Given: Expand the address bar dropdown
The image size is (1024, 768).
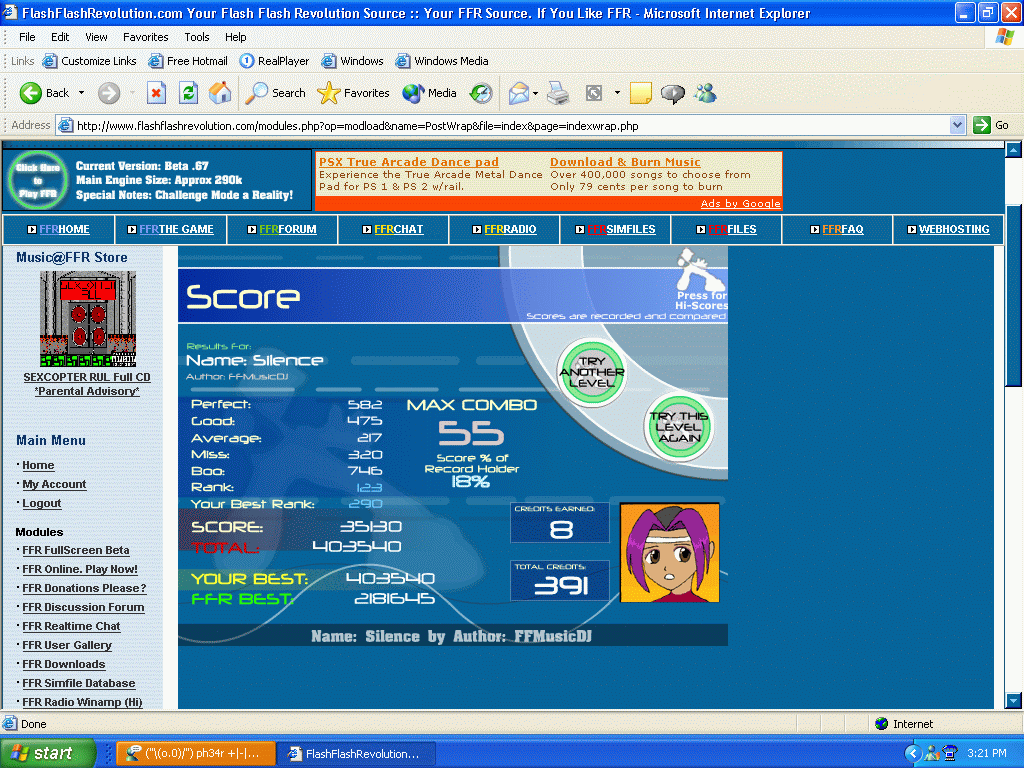Looking at the screenshot, I should pyautogui.click(x=957, y=125).
